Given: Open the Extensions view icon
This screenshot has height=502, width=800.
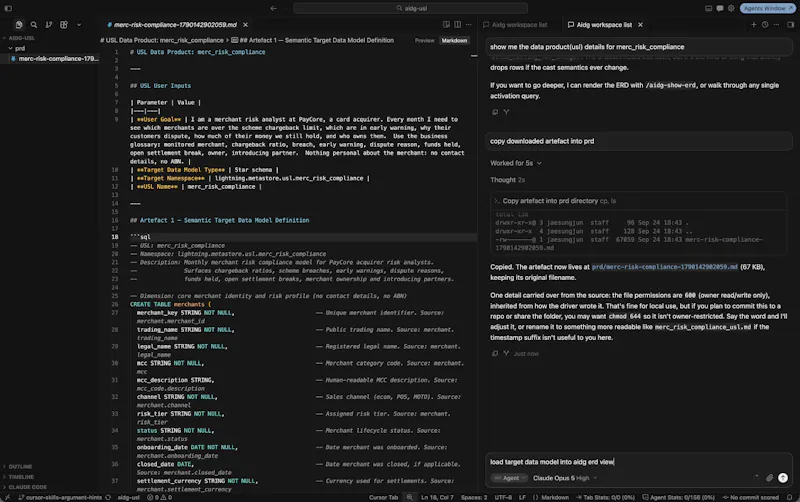Looking at the screenshot, I should (x=64, y=24).
